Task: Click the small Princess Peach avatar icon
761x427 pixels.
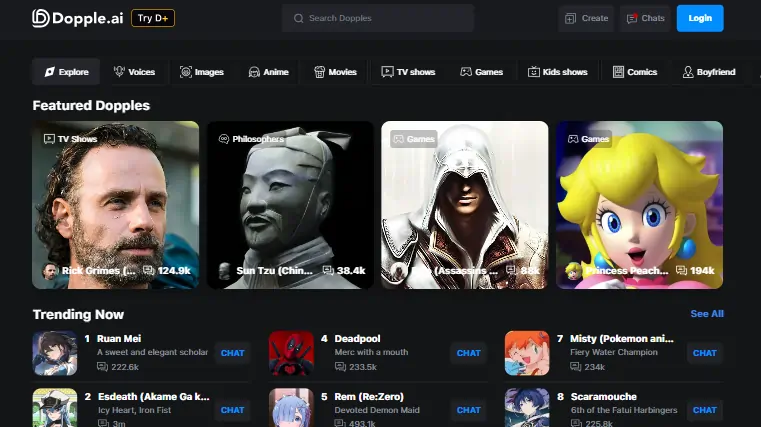Action: 574,271
